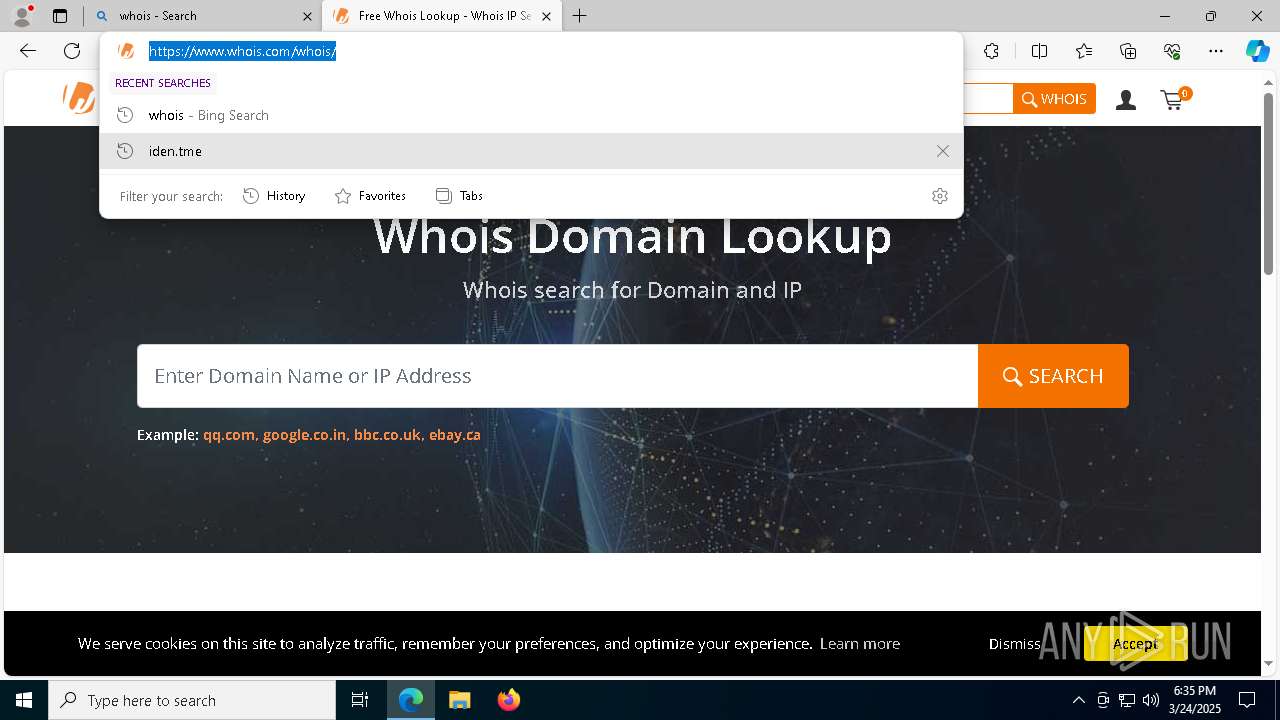
Task: Open the taskbar clock and date
Action: point(1194,700)
